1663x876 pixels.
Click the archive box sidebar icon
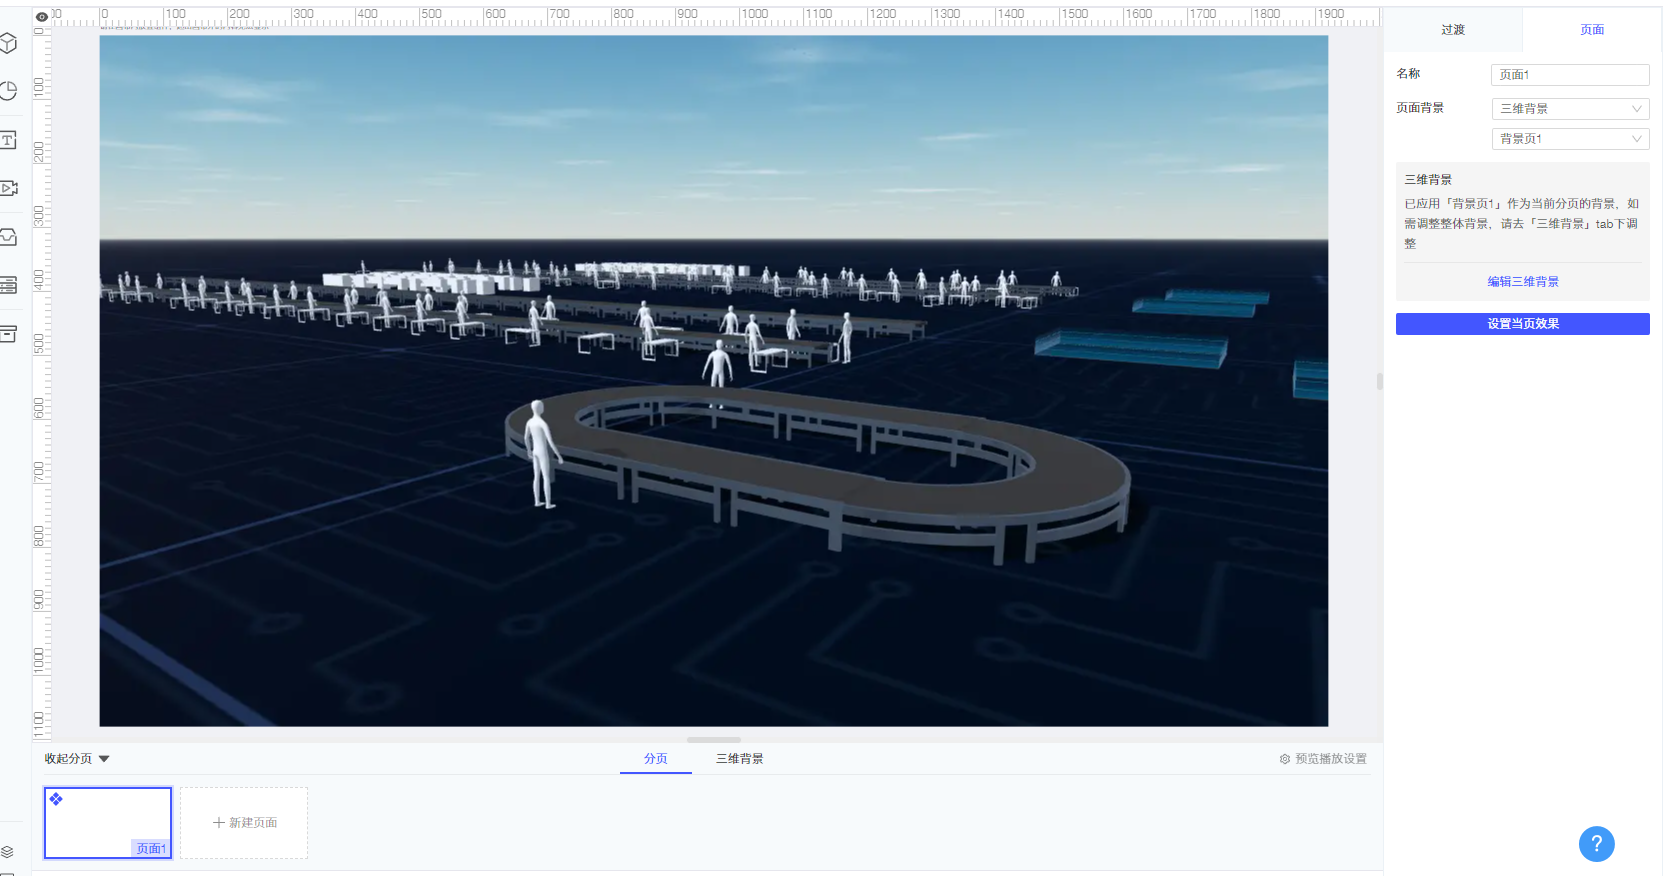pos(9,333)
